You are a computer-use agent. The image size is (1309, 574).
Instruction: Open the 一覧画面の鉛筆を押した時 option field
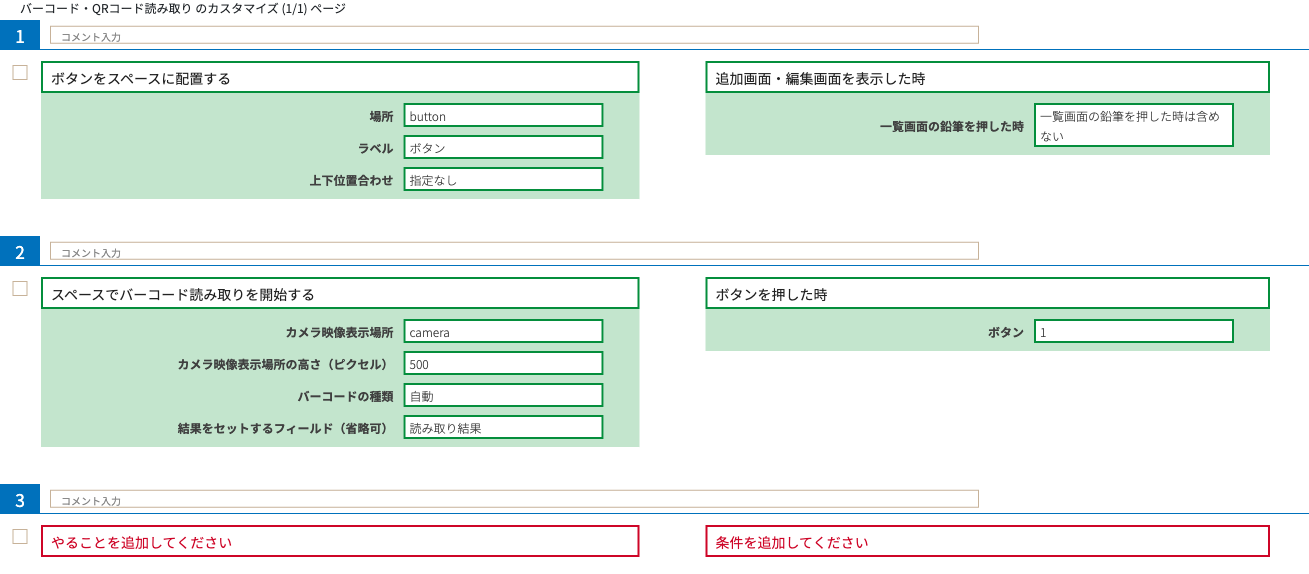[x=1133, y=126]
